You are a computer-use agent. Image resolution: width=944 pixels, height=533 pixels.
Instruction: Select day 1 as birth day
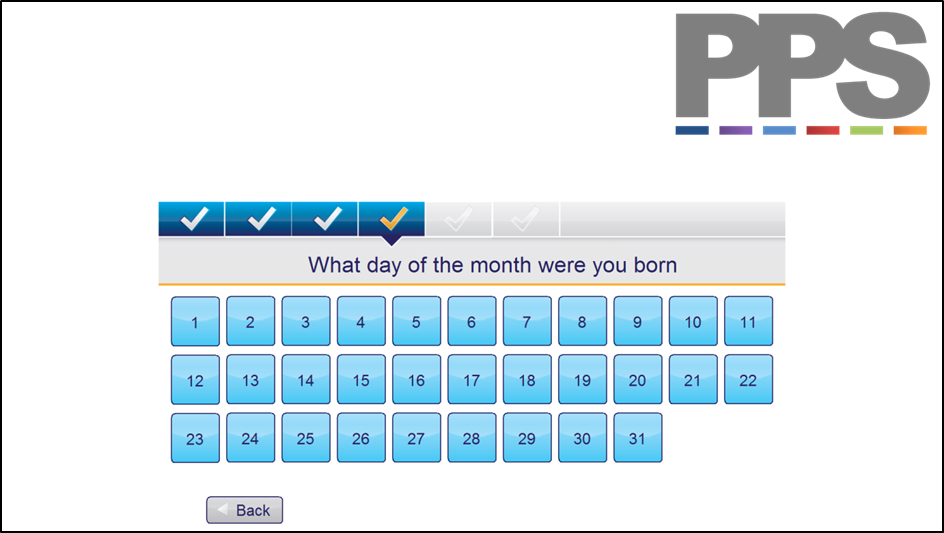tap(195, 322)
